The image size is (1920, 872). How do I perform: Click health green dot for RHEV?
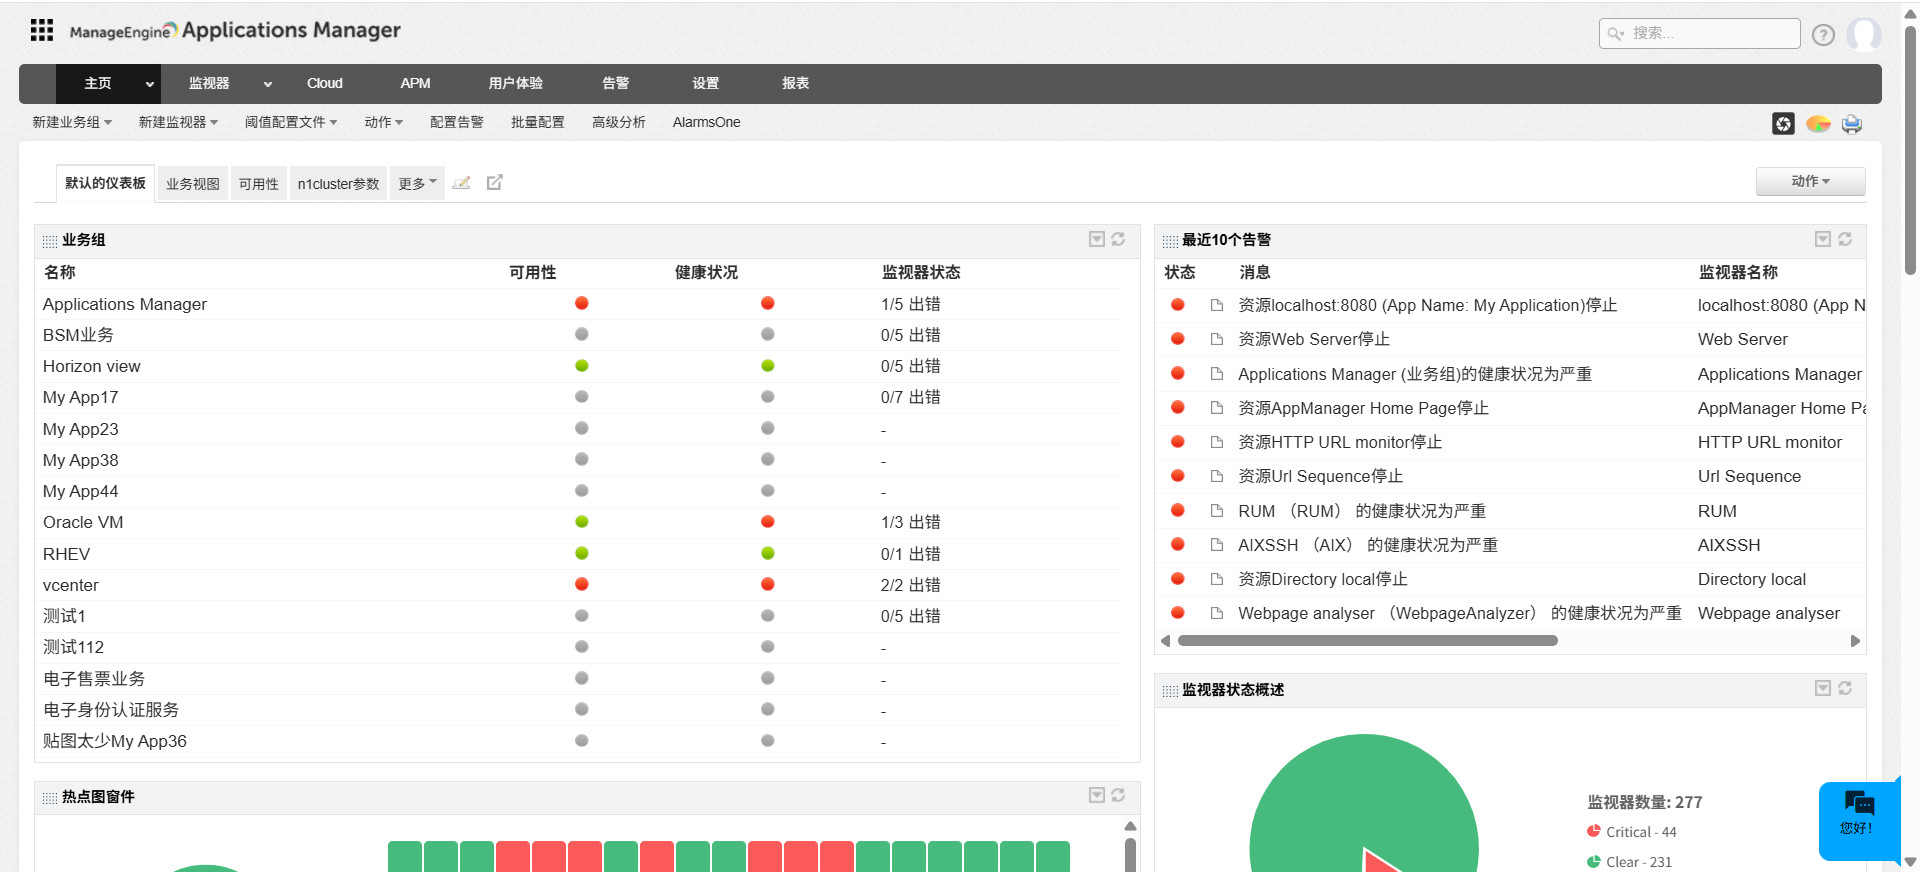[768, 553]
